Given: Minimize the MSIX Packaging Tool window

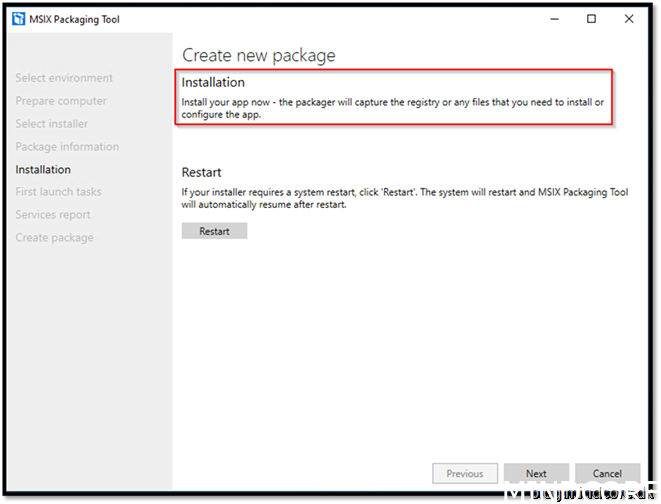Looking at the screenshot, I should click(x=554, y=19).
